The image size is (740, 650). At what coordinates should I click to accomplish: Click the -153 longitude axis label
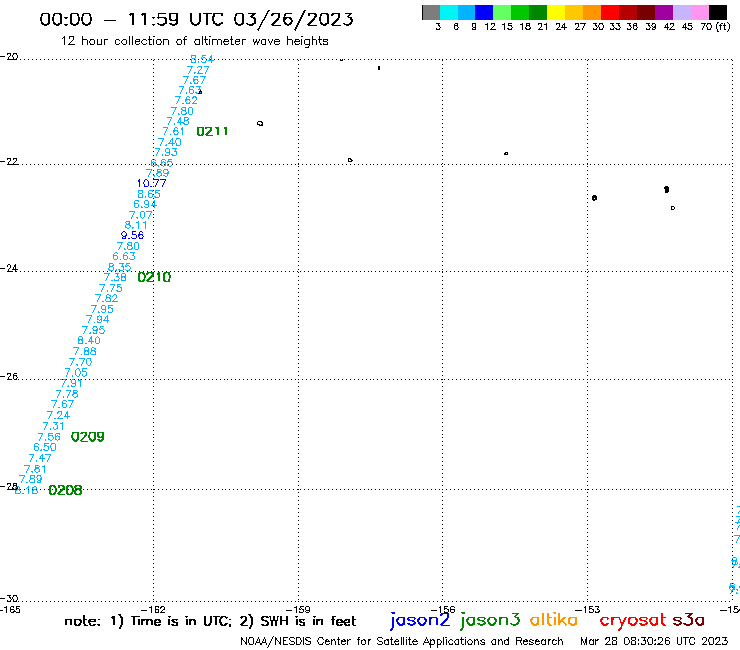pos(588,609)
